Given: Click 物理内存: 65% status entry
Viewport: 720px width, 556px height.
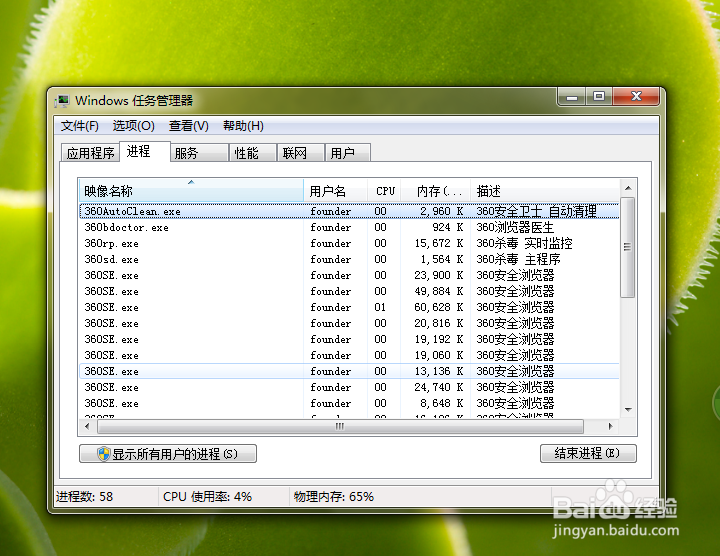Looking at the screenshot, I should [334, 497].
